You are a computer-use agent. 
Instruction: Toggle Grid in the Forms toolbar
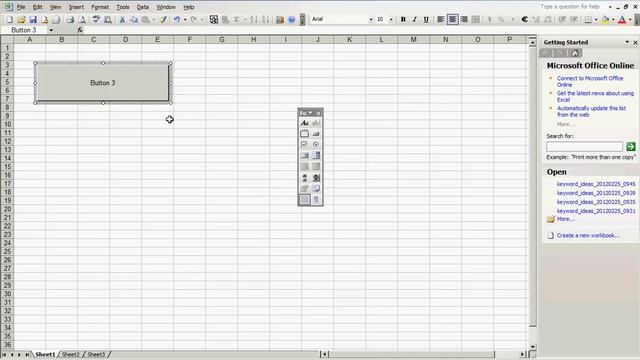(304, 200)
